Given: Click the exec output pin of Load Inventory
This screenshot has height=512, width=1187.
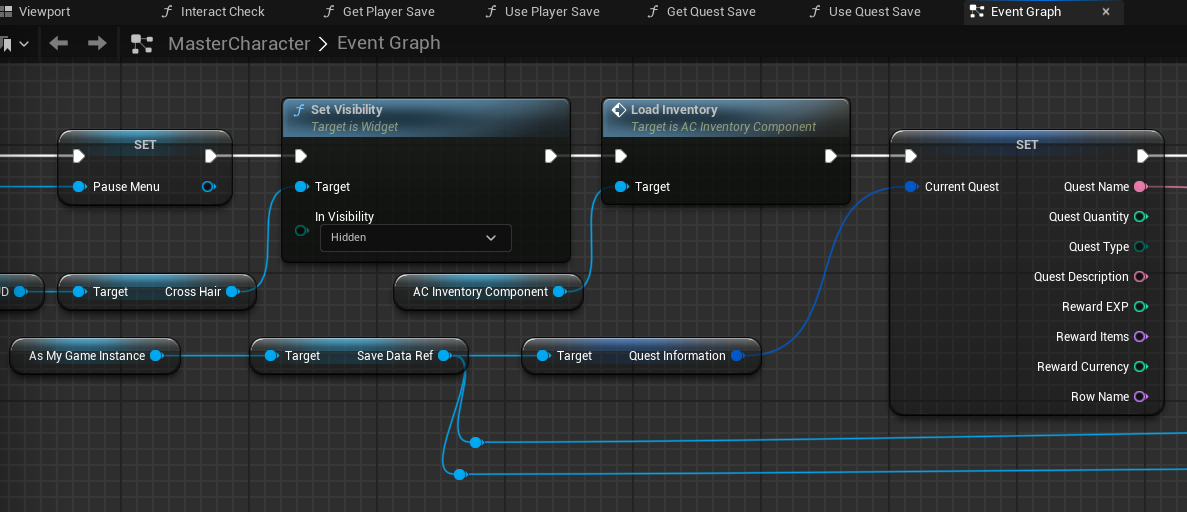Looking at the screenshot, I should pos(831,156).
